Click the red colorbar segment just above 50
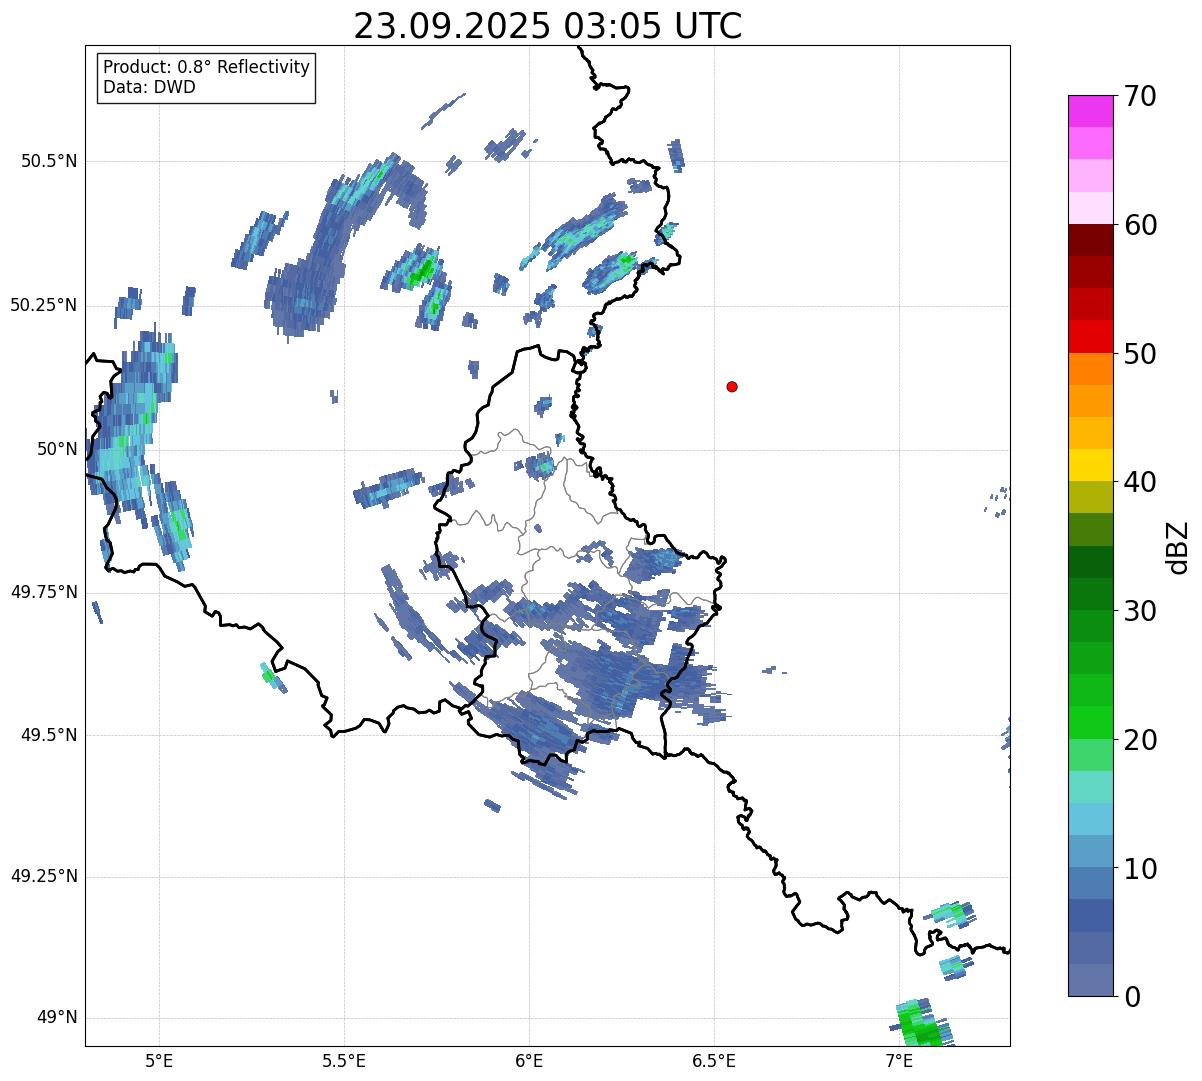Image resolution: width=1202 pixels, height=1081 pixels. pyautogui.click(x=1090, y=336)
